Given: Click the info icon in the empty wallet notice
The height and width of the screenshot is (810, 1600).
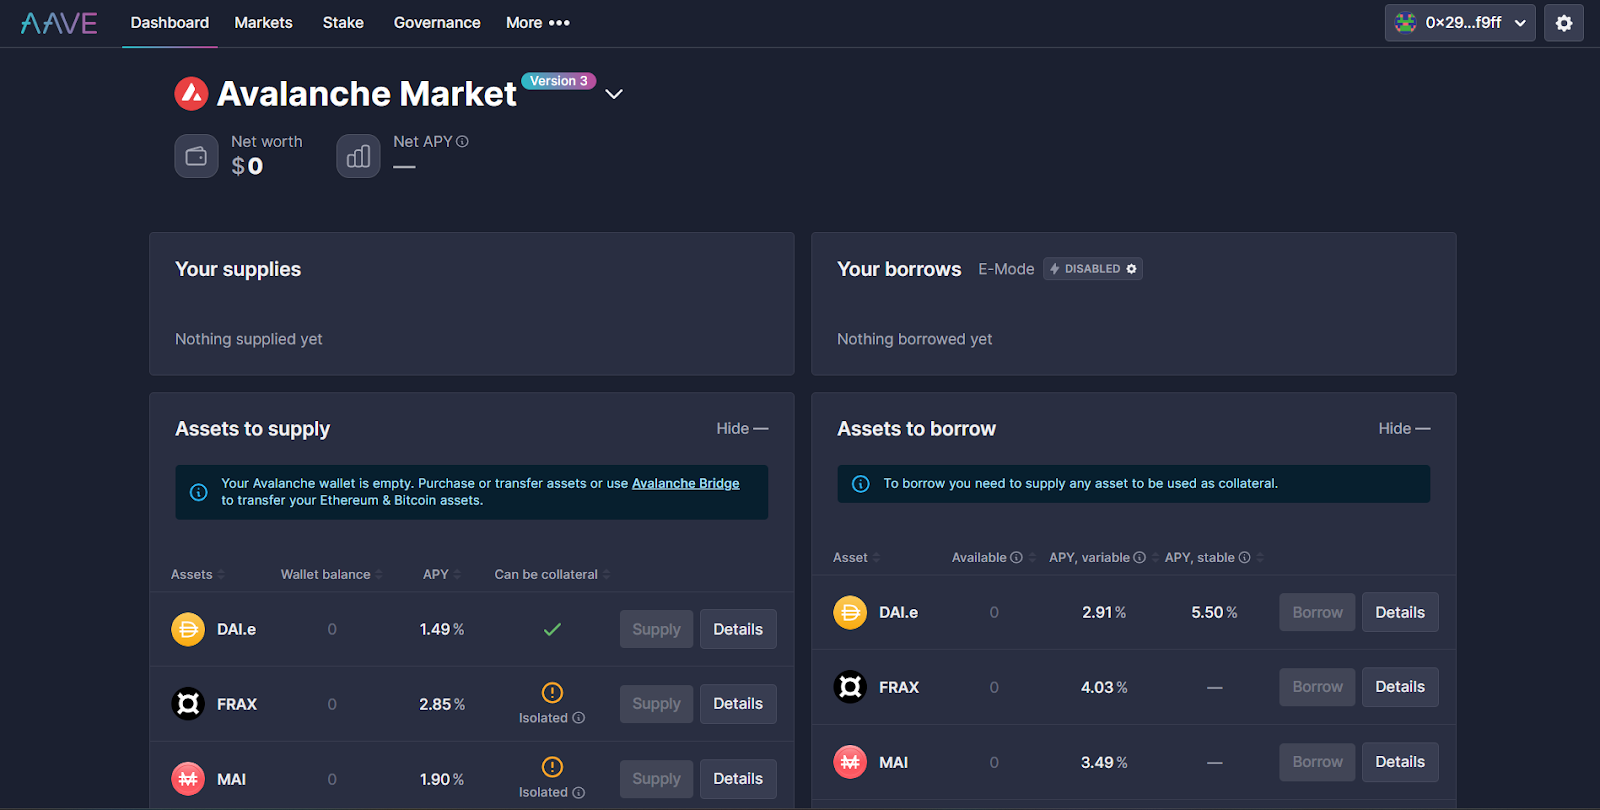Looking at the screenshot, I should 199,492.
